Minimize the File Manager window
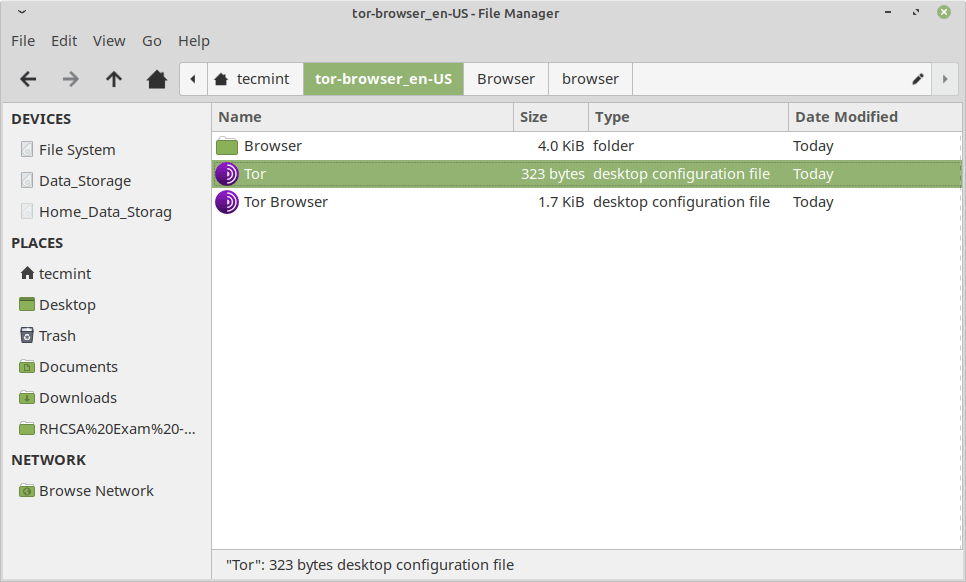The width and height of the screenshot is (966, 582). pos(888,12)
